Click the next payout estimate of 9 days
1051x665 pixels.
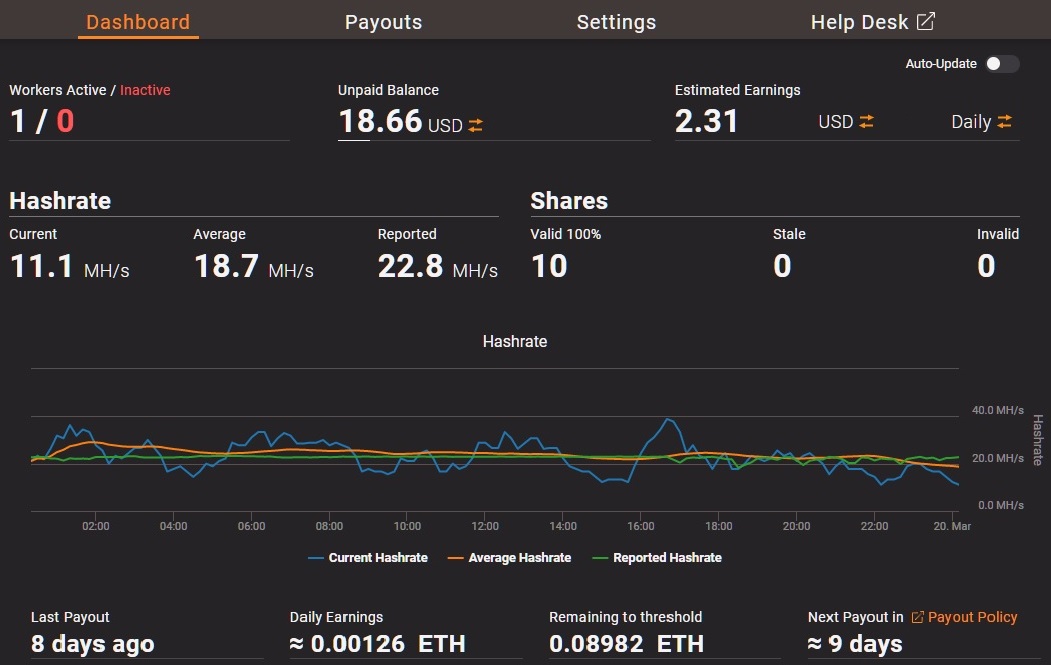point(855,644)
